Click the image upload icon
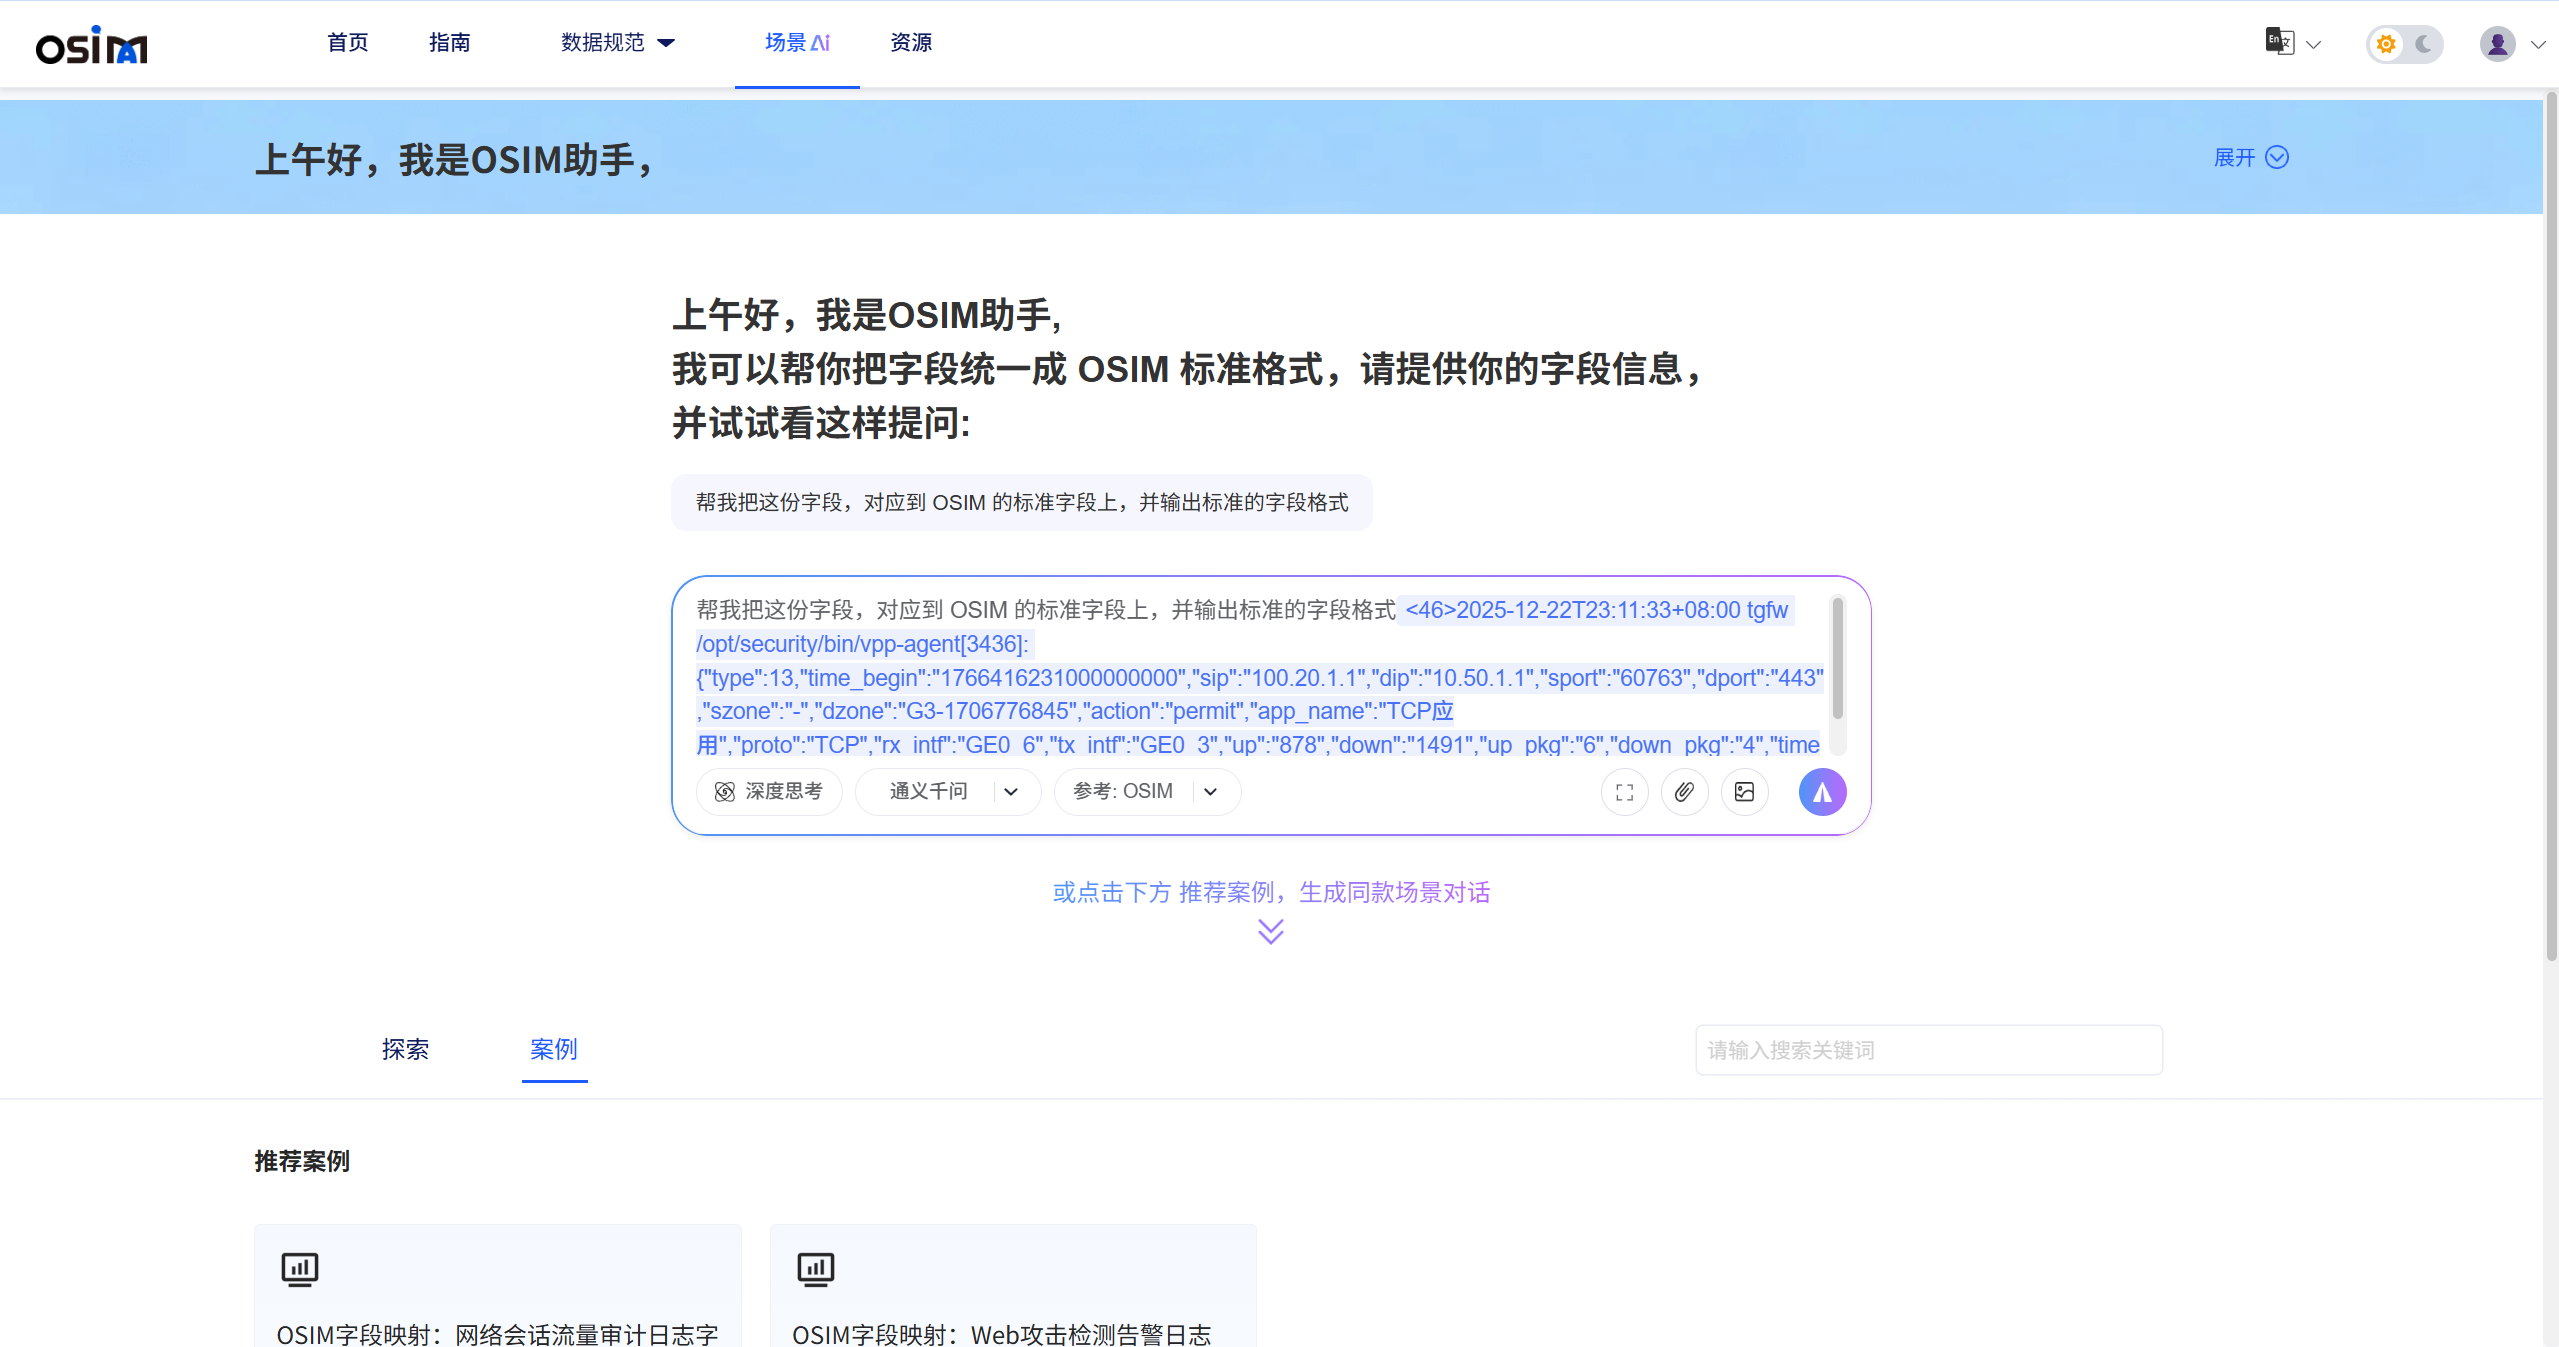 (x=1744, y=792)
